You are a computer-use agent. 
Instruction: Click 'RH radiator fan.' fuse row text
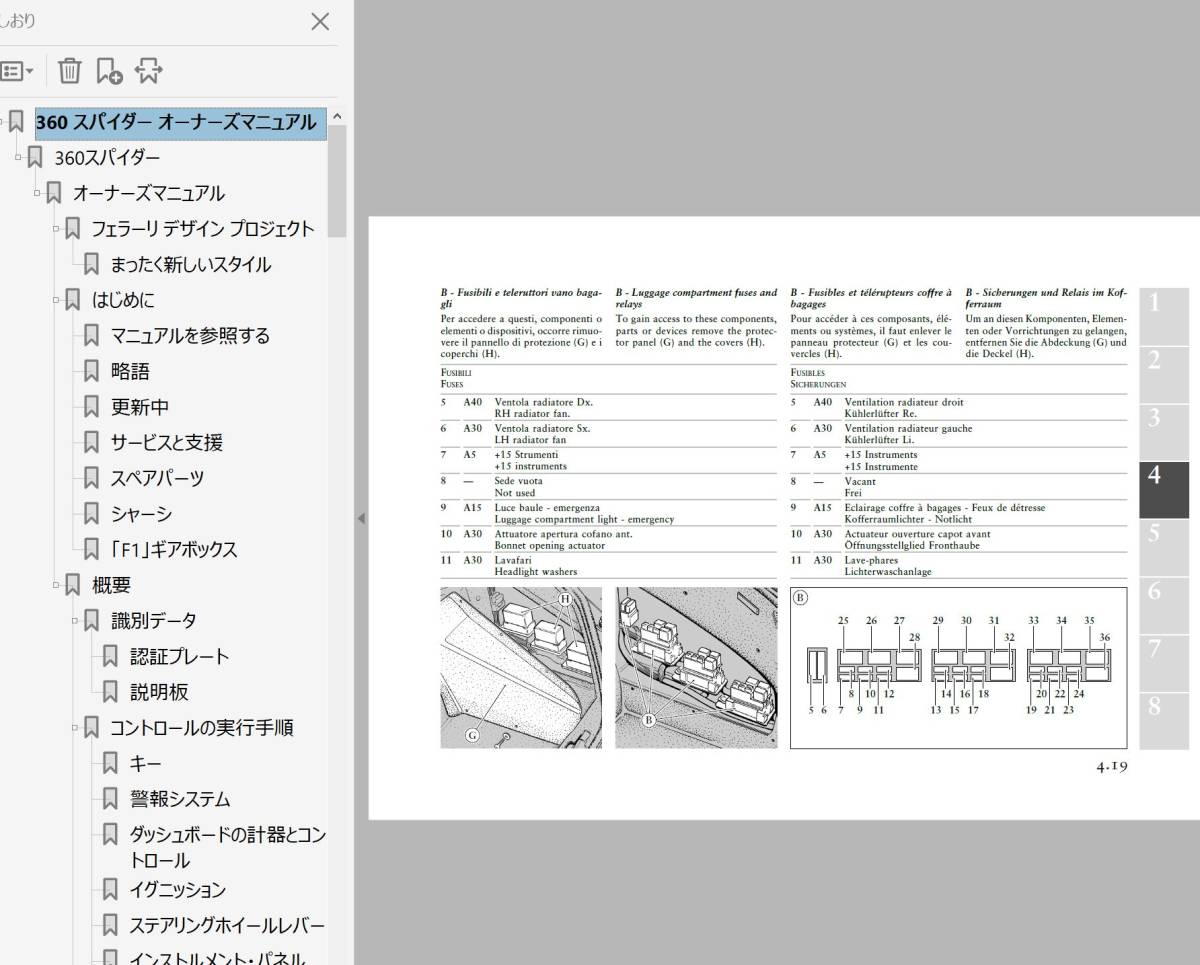[532, 413]
